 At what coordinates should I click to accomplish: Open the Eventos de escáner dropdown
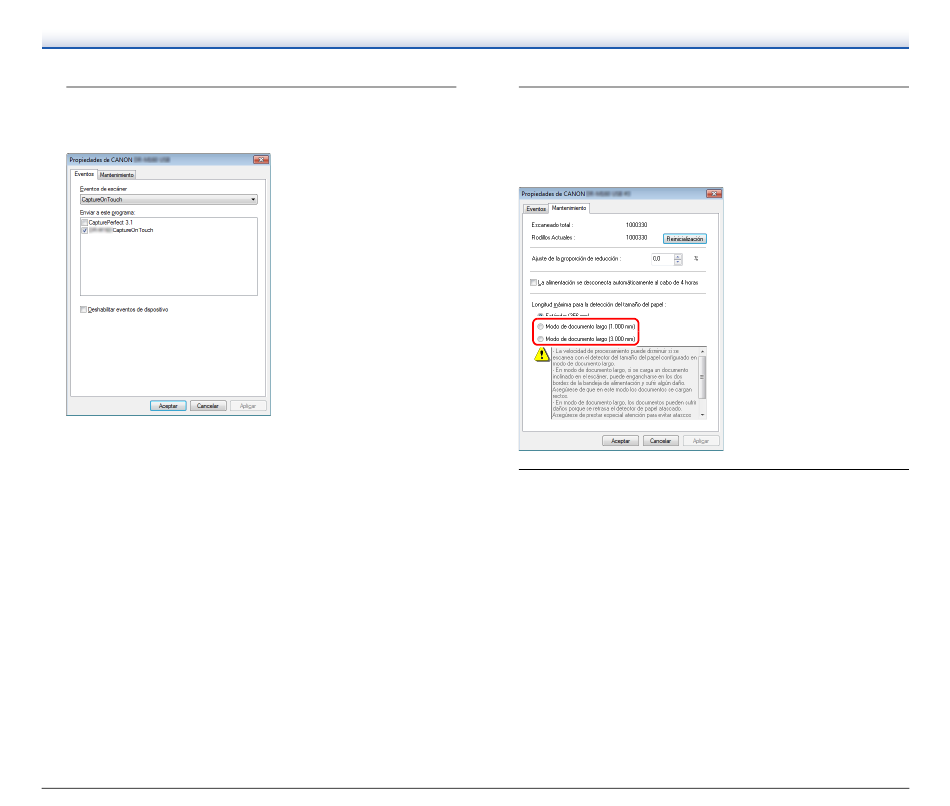168,199
